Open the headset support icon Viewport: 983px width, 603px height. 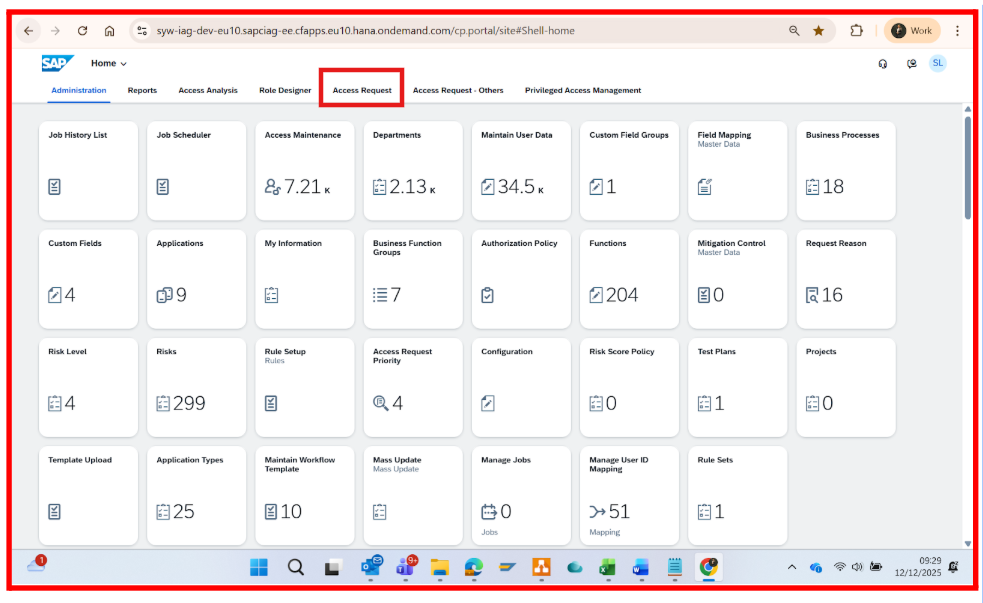point(883,63)
